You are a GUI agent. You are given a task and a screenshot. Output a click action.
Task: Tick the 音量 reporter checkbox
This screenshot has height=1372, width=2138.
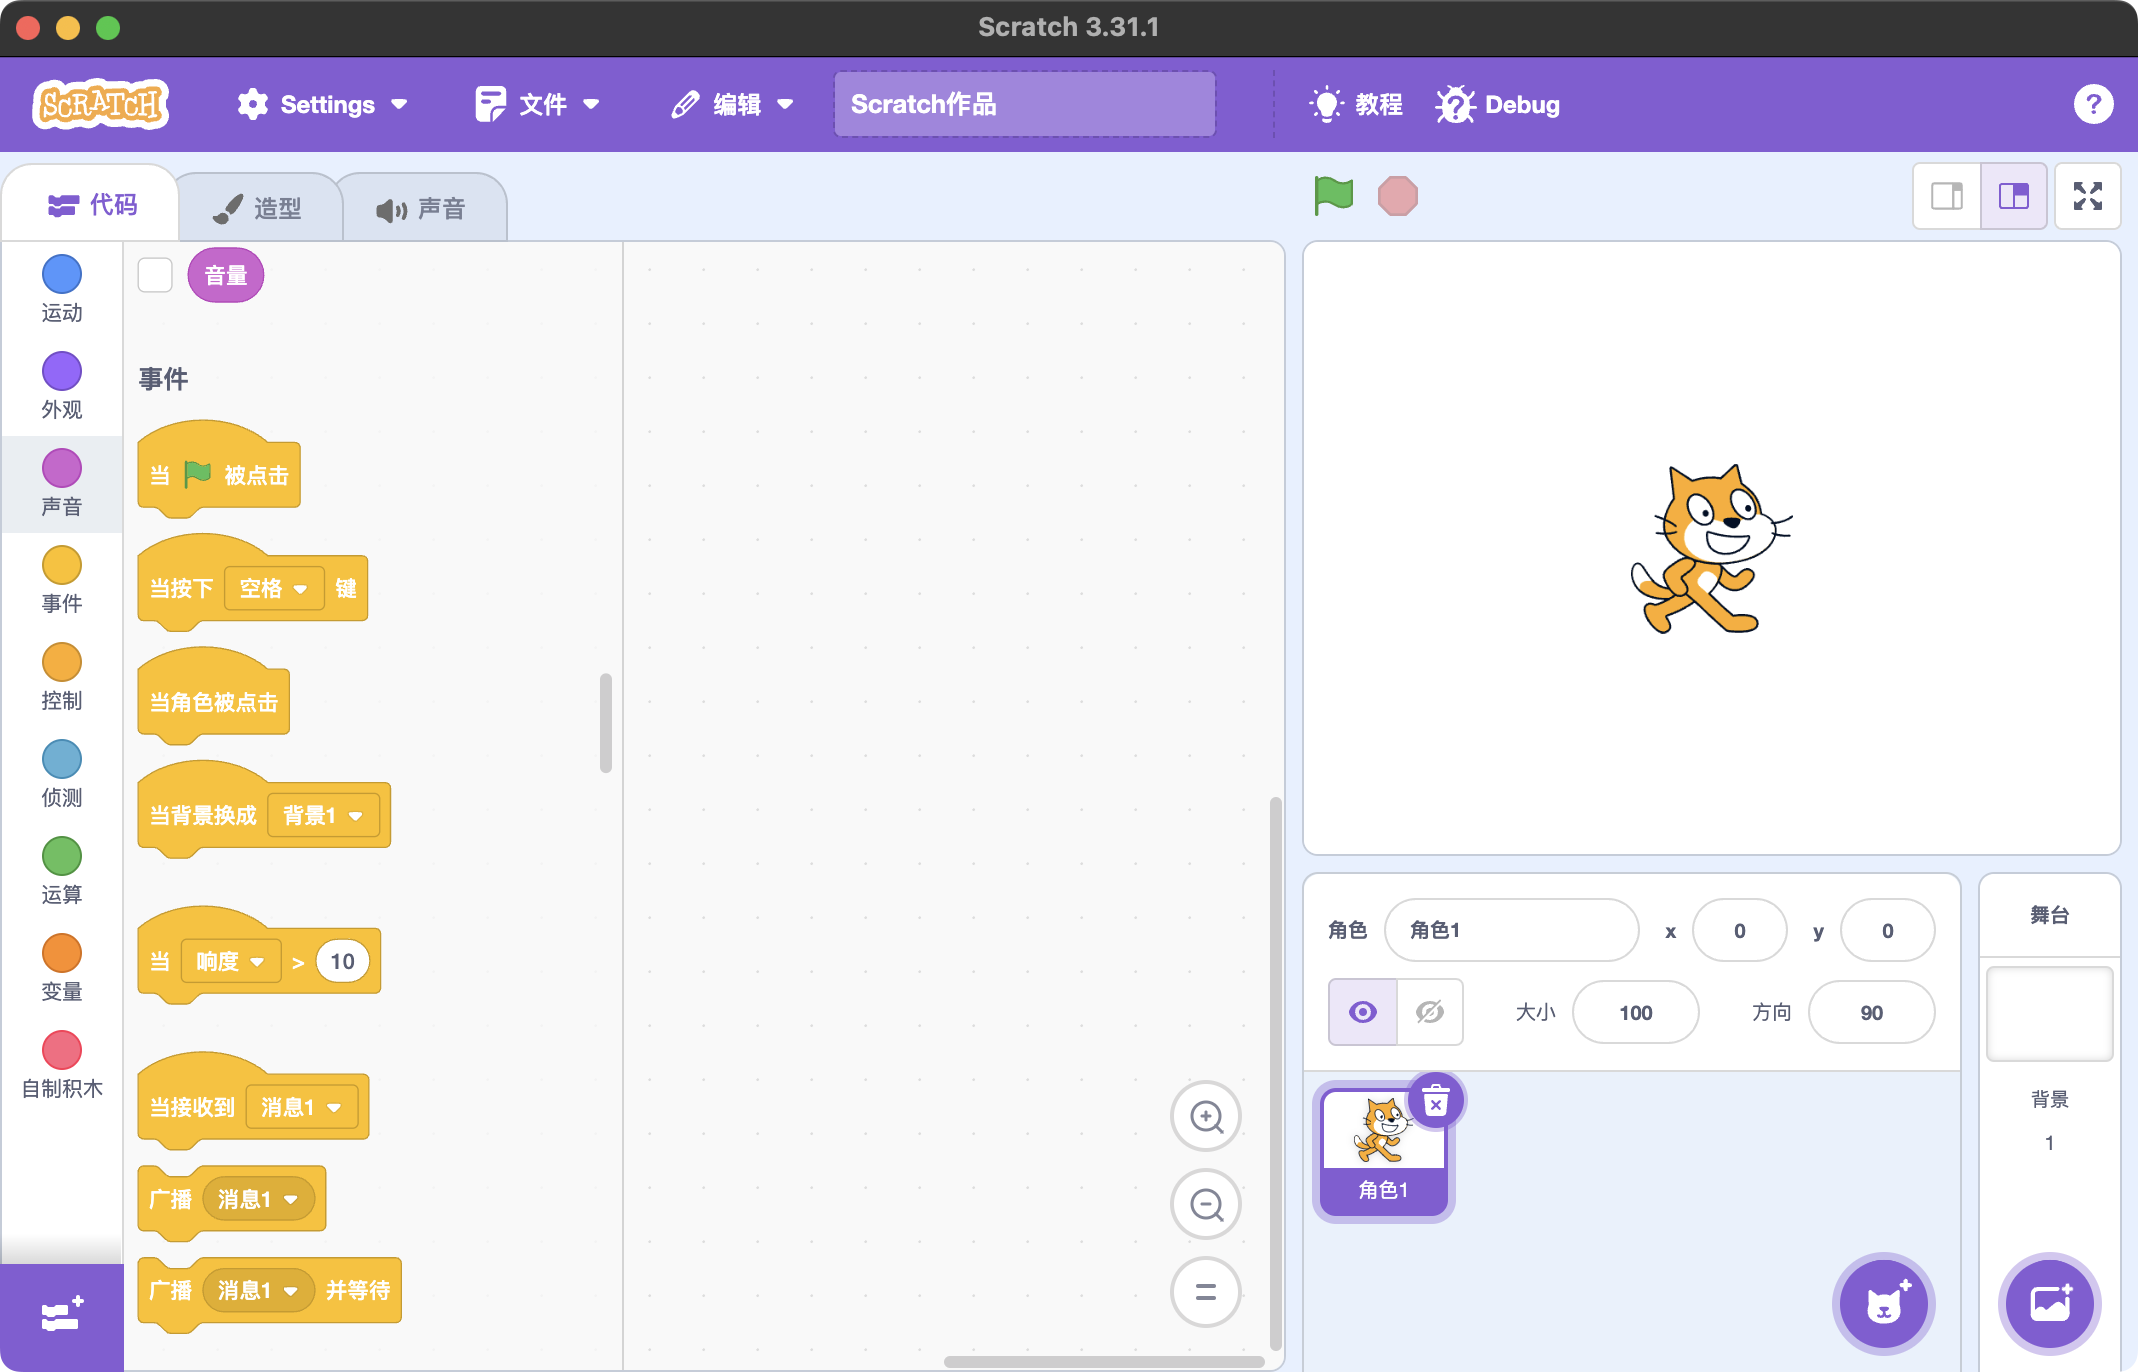pos(155,275)
